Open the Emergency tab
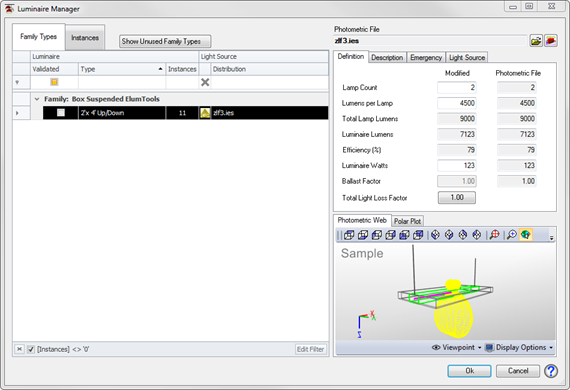Screen dimensions: 570x390 click(x=426, y=57)
